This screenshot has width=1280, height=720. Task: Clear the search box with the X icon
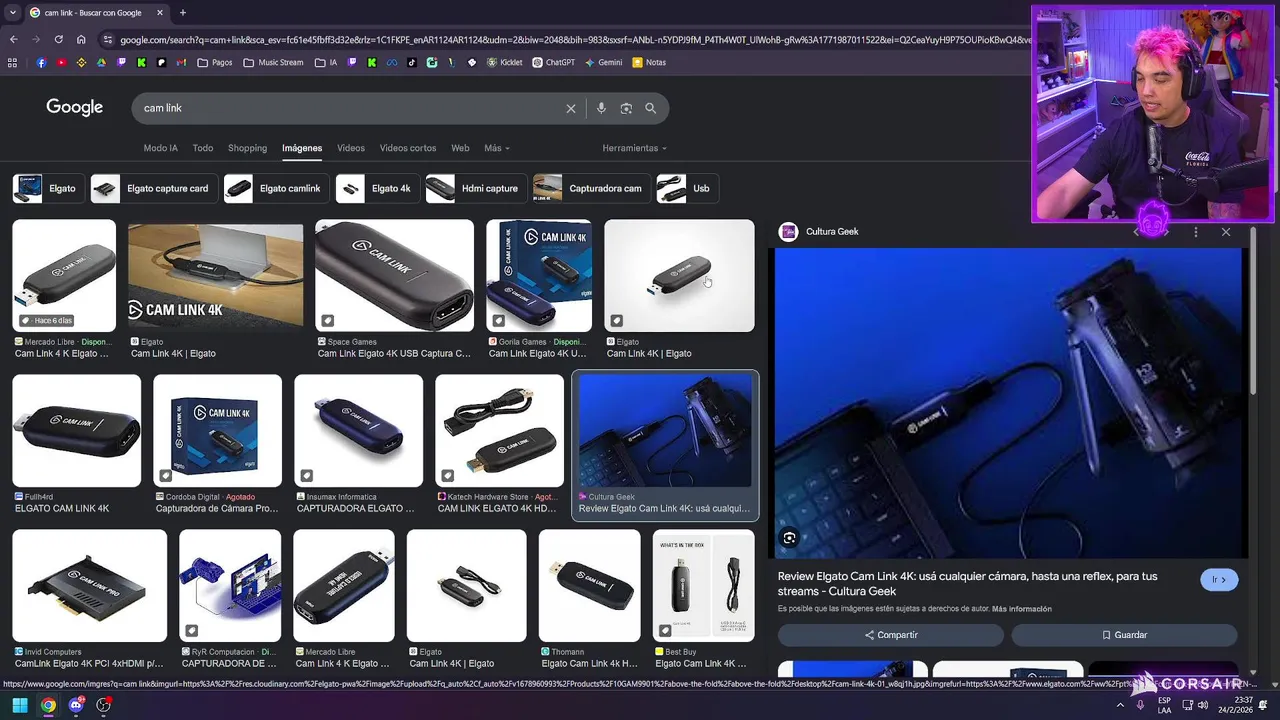pos(571,108)
